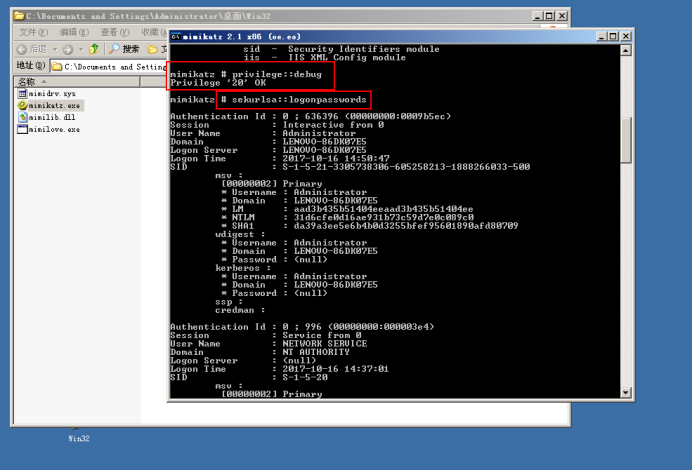Viewport: 692px width, 471px height.
Task: Click the NTLM hash value line
Action: (x=347, y=217)
